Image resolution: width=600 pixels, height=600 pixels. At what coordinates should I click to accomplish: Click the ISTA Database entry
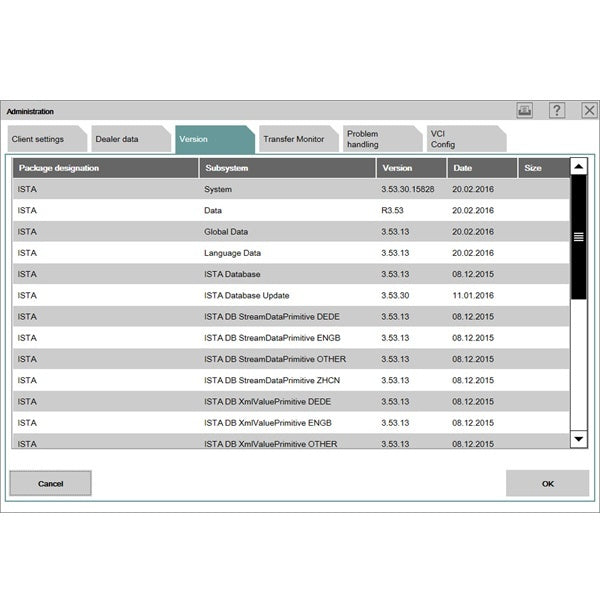point(232,274)
